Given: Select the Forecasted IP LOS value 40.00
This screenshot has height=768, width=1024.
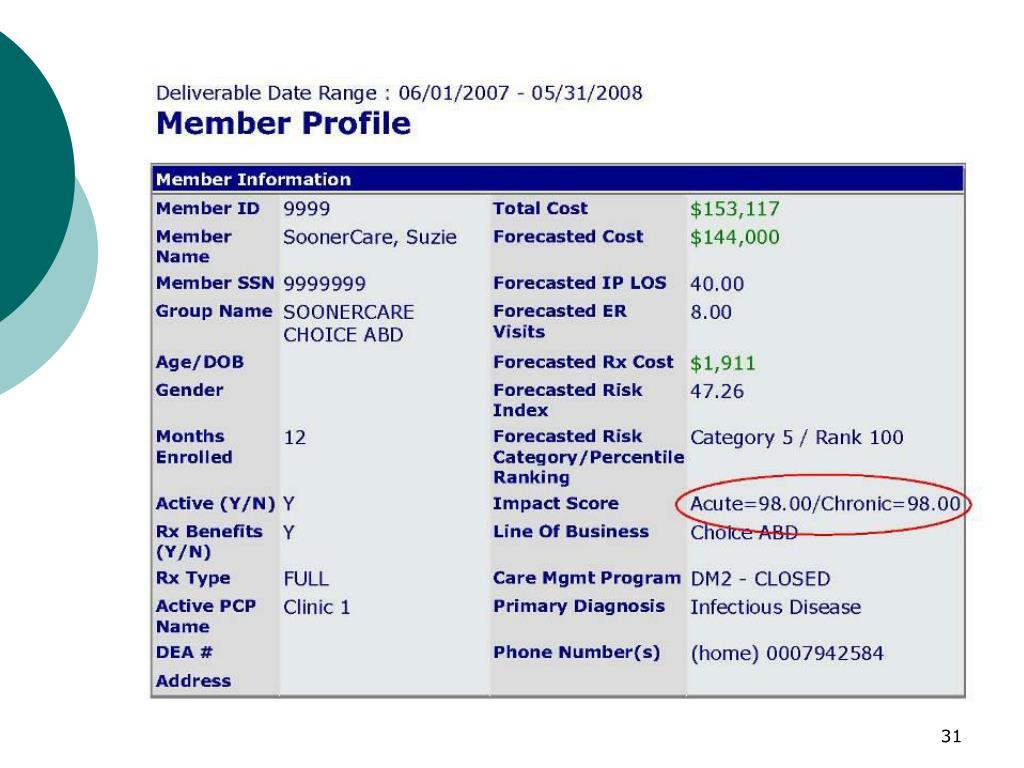Looking at the screenshot, I should click(717, 284).
